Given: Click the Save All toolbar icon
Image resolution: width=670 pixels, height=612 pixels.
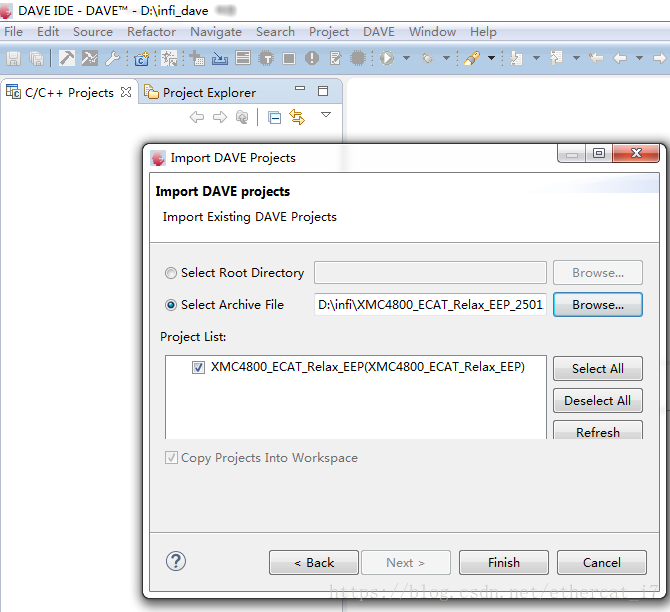Looking at the screenshot, I should tap(36, 58).
